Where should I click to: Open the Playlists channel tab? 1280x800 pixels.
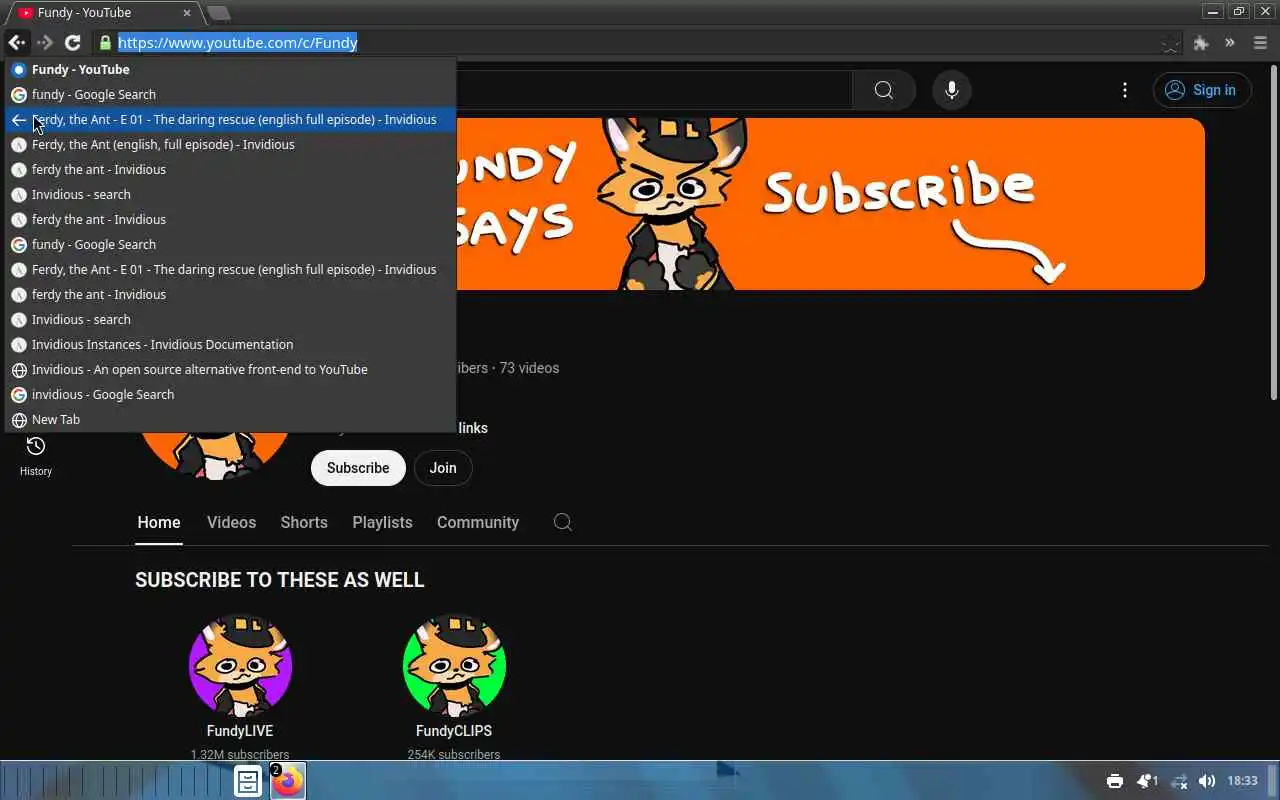pyautogui.click(x=382, y=522)
